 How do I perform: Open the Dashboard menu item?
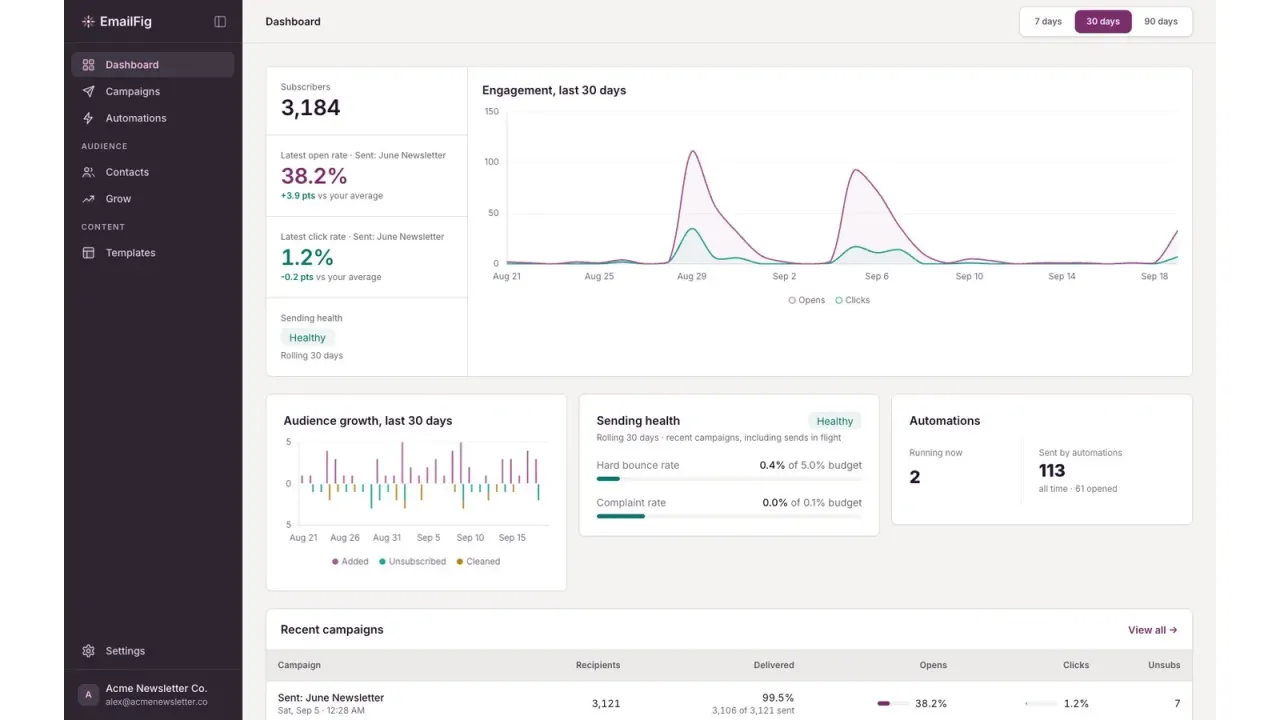(153, 65)
